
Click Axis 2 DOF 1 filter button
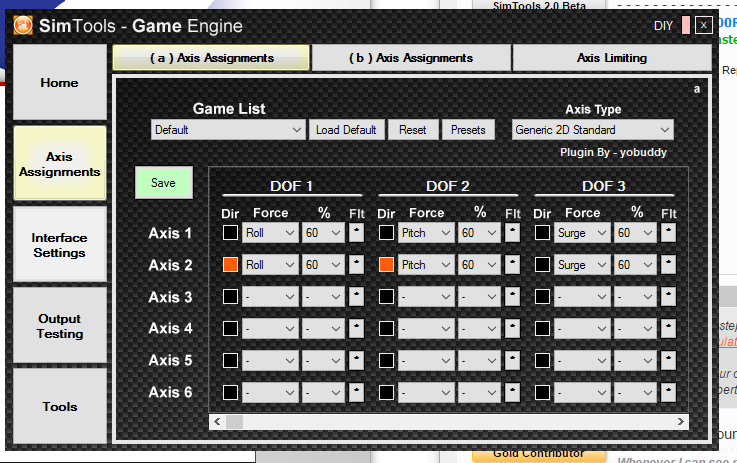click(x=356, y=265)
